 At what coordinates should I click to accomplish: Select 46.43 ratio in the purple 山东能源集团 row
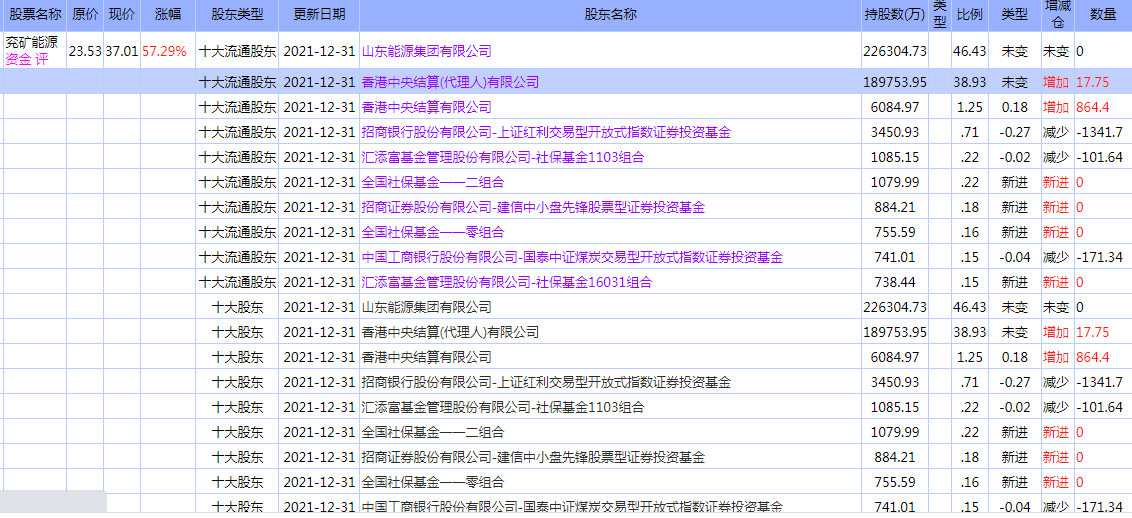[x=970, y=51]
